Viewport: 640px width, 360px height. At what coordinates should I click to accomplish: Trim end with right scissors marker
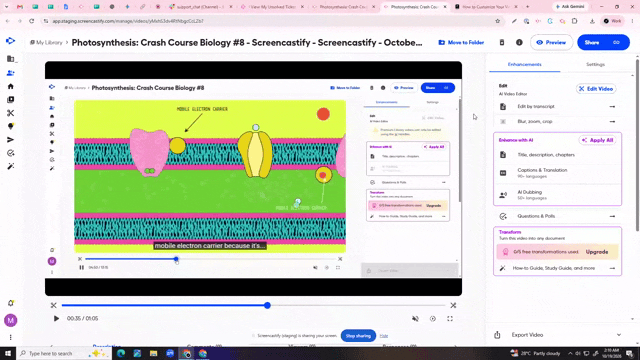(453, 305)
